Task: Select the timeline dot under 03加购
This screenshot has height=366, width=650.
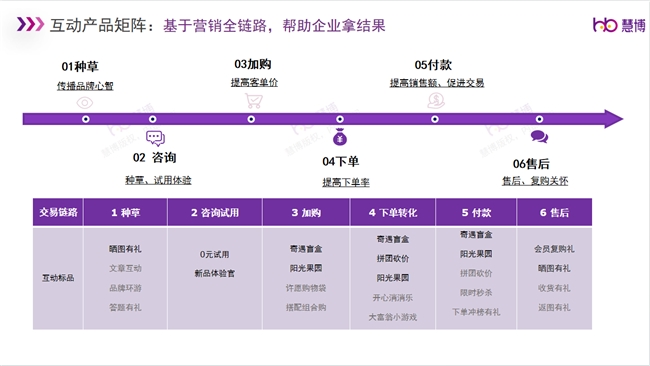Action: point(251,119)
